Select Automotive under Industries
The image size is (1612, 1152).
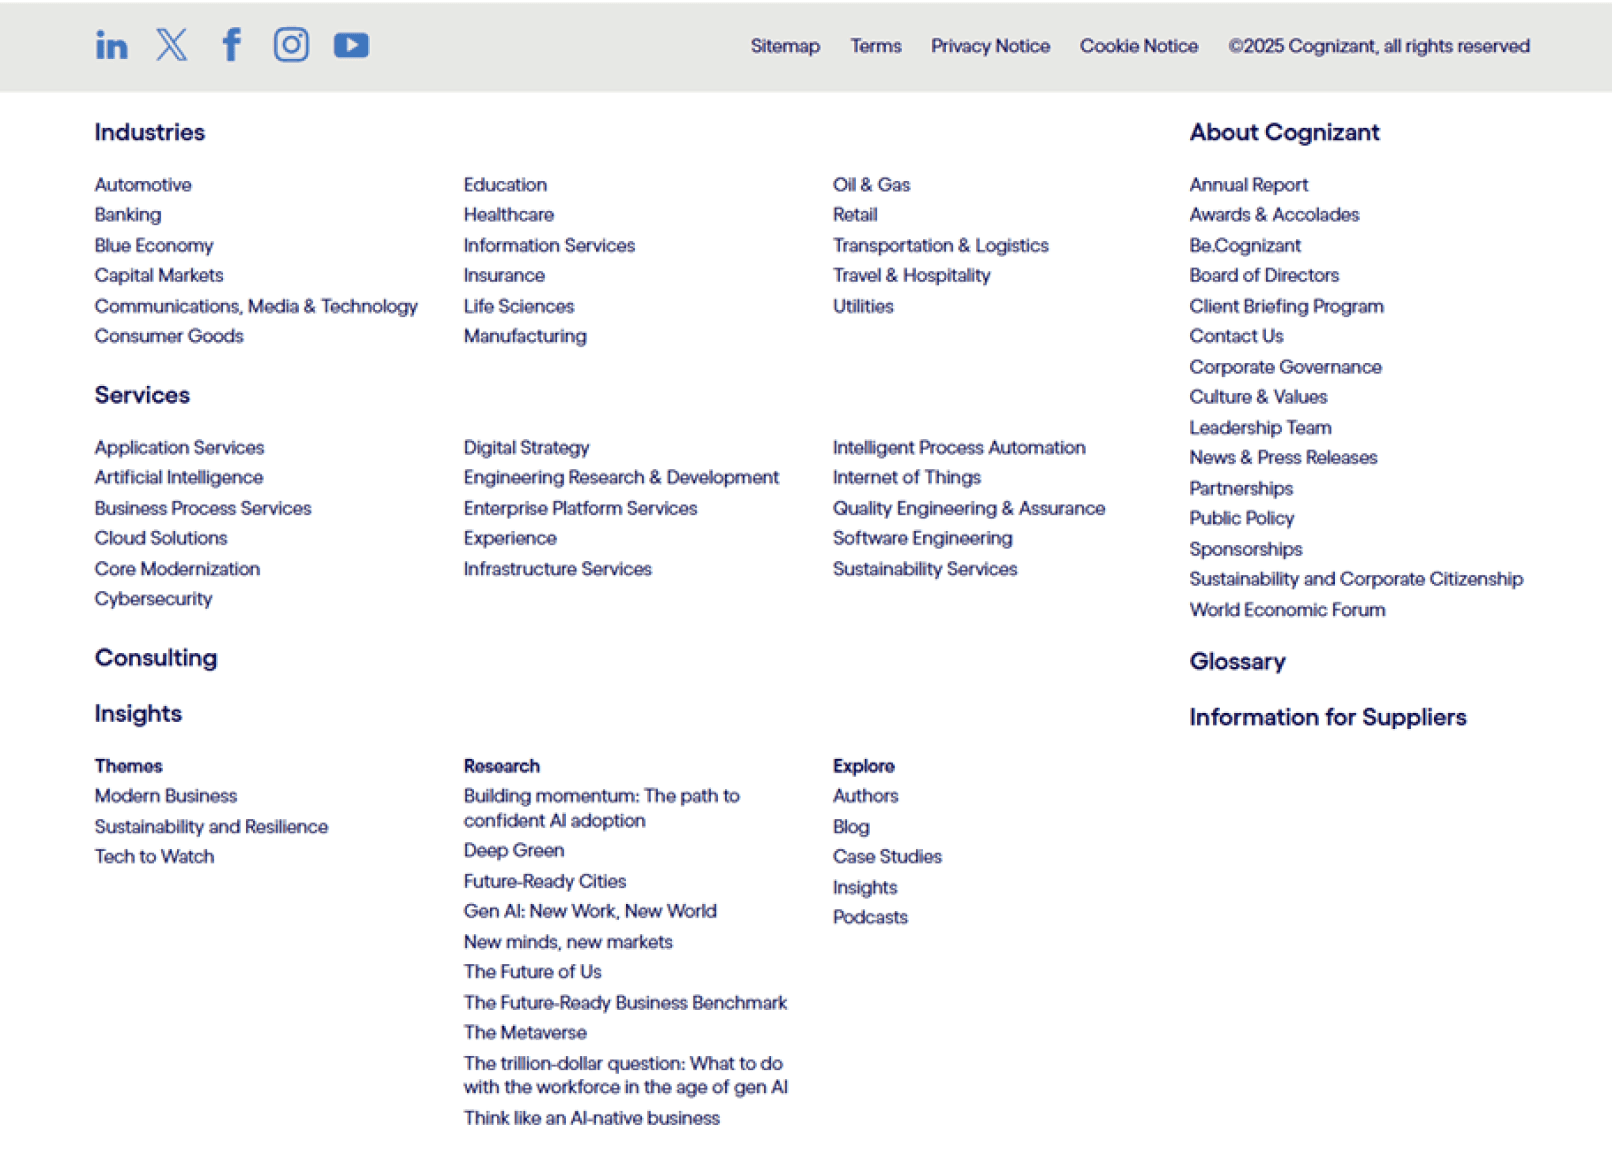click(143, 185)
